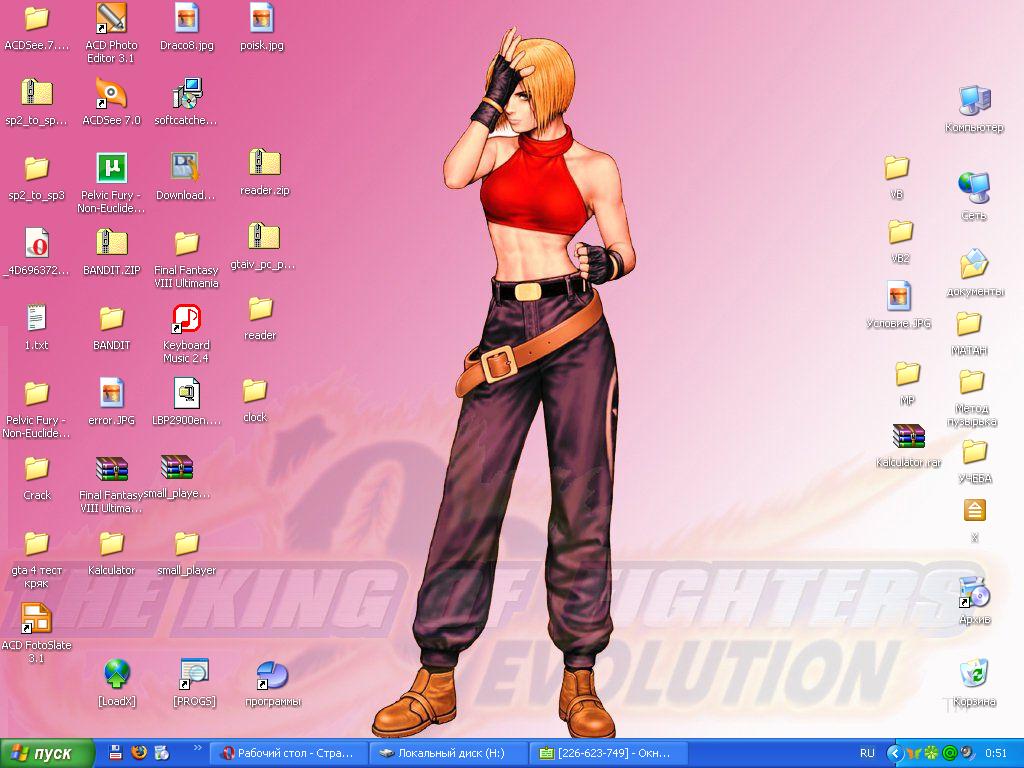Screen dimensions: 1024x768
Task: Select the [LoadX] globe icon
Action: point(116,675)
